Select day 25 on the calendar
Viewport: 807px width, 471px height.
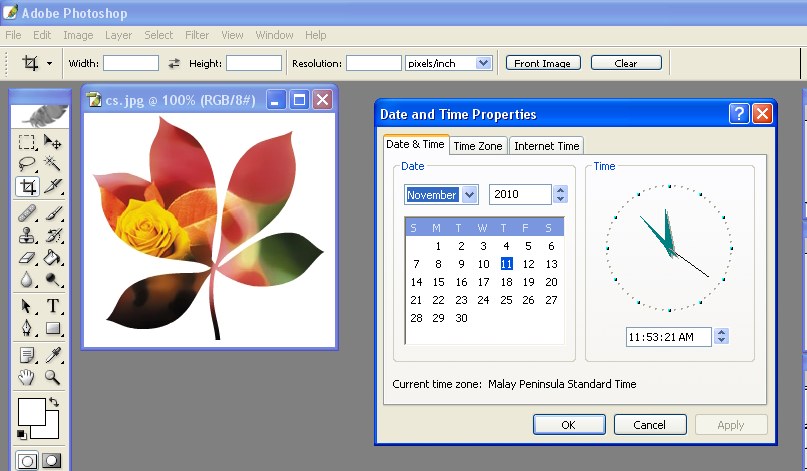[506, 300]
